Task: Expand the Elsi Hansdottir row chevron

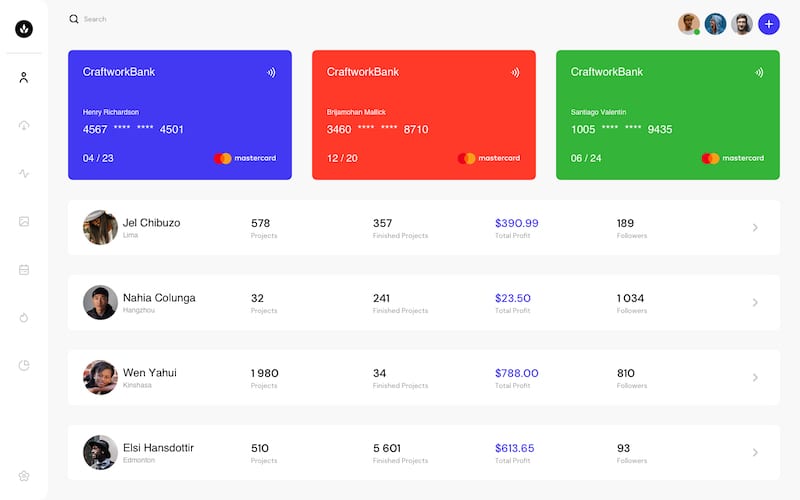Action: 755,452
